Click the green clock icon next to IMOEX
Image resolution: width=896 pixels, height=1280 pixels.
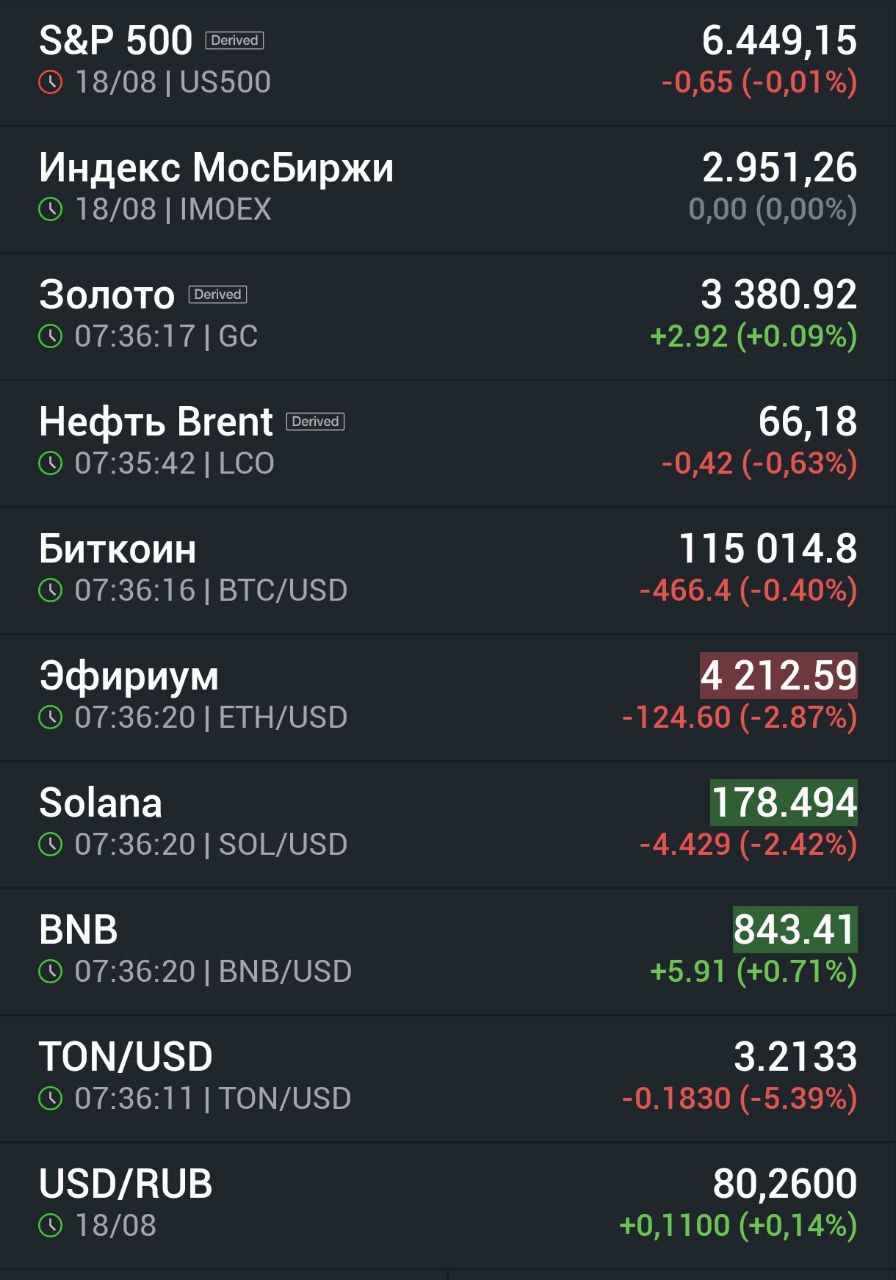tap(50, 209)
